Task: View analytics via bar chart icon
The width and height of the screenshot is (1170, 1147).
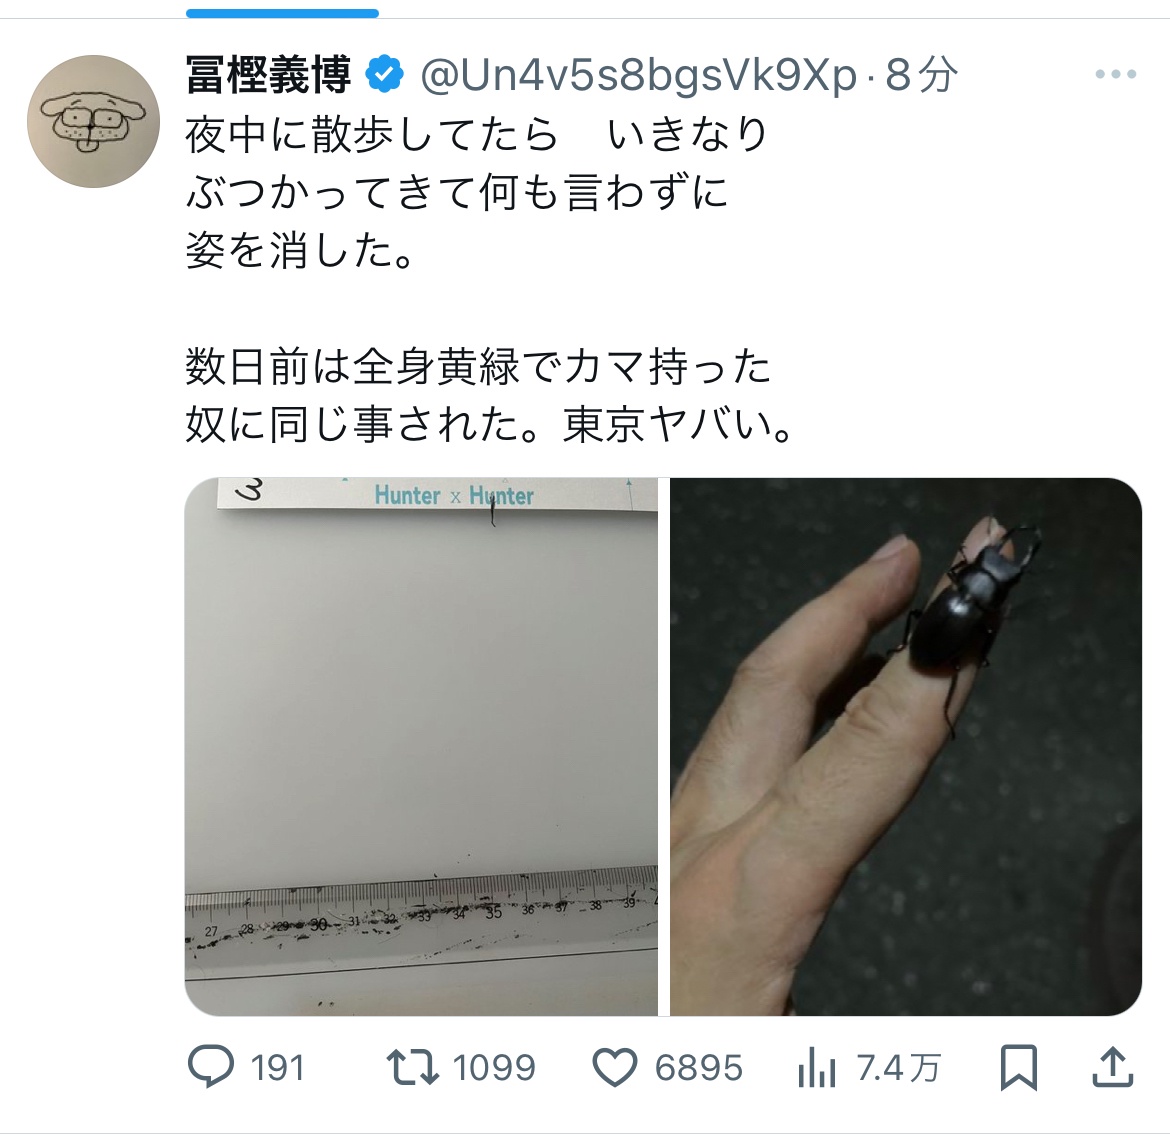Action: click(817, 1068)
